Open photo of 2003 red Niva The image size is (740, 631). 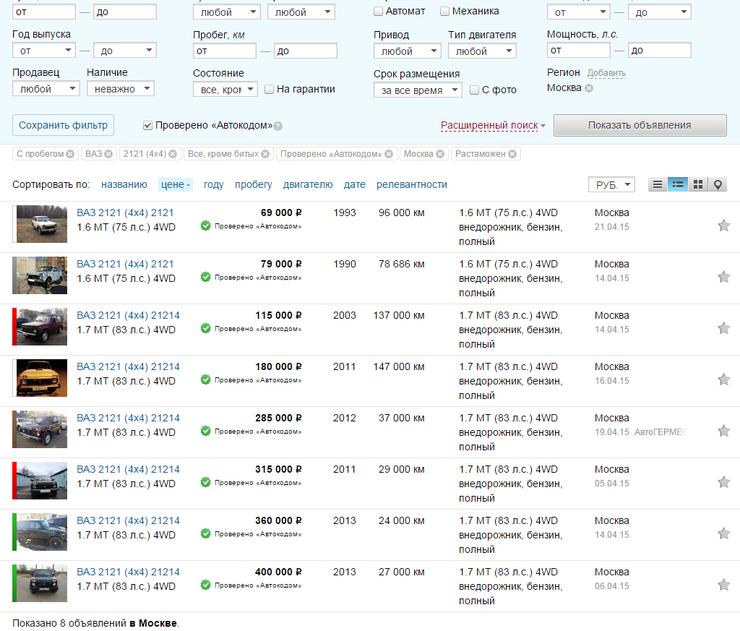tap(42, 327)
